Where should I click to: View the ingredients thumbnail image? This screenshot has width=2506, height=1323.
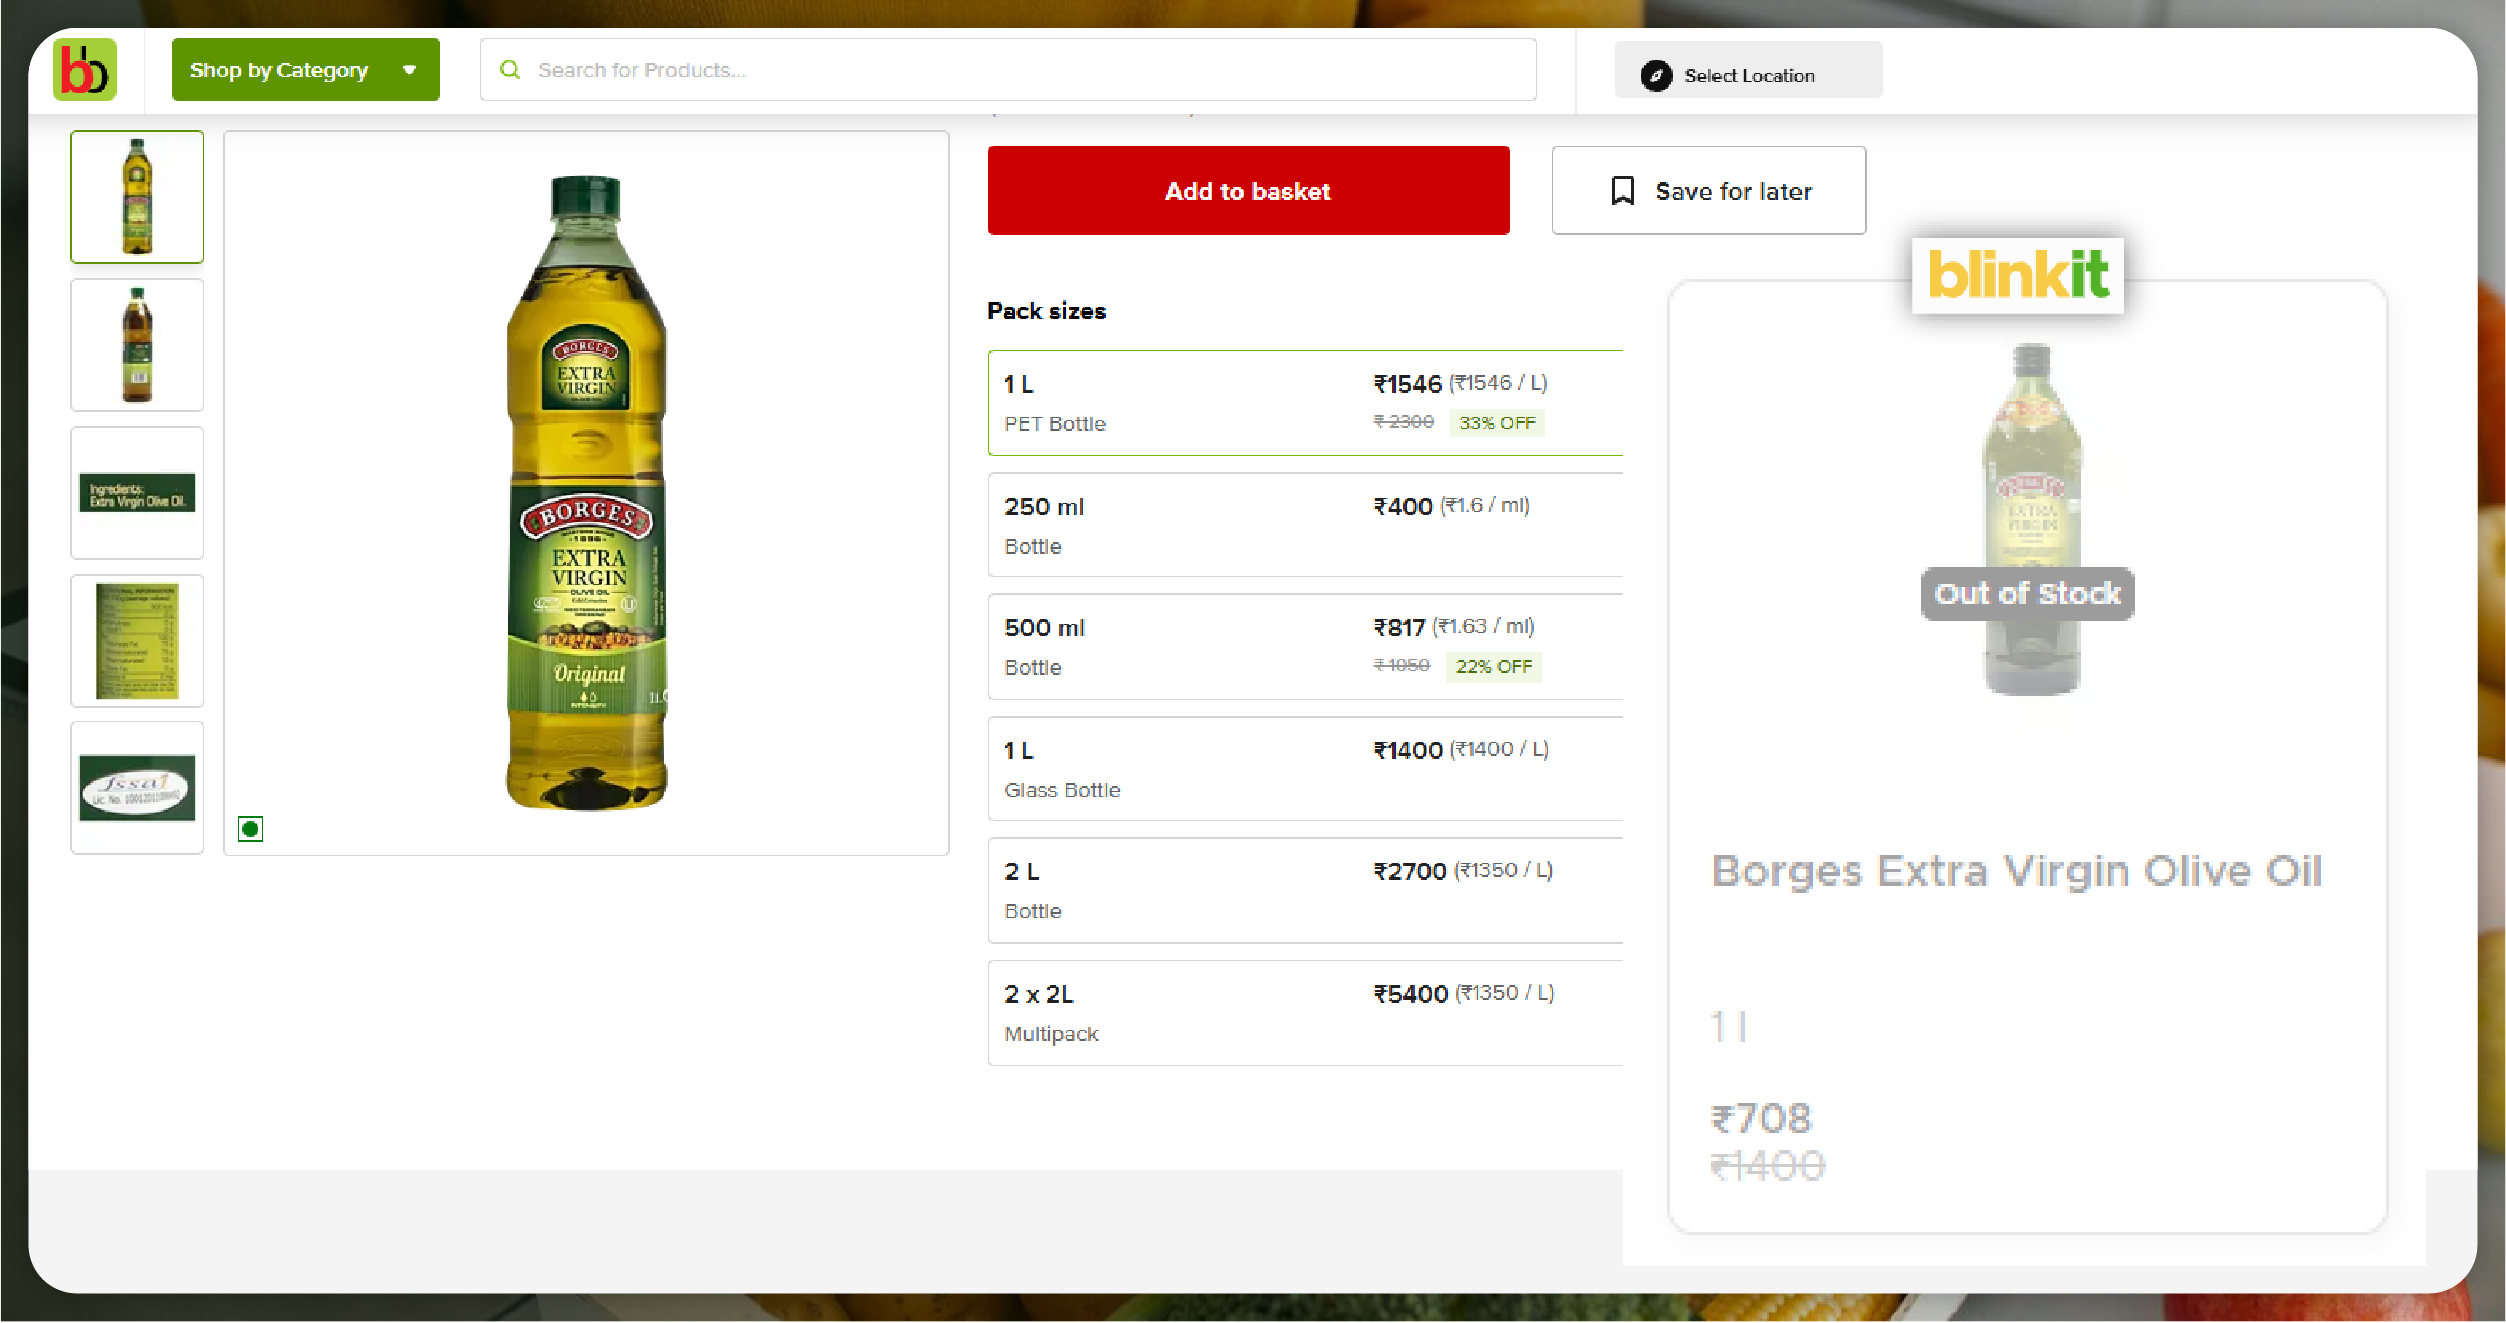point(137,493)
